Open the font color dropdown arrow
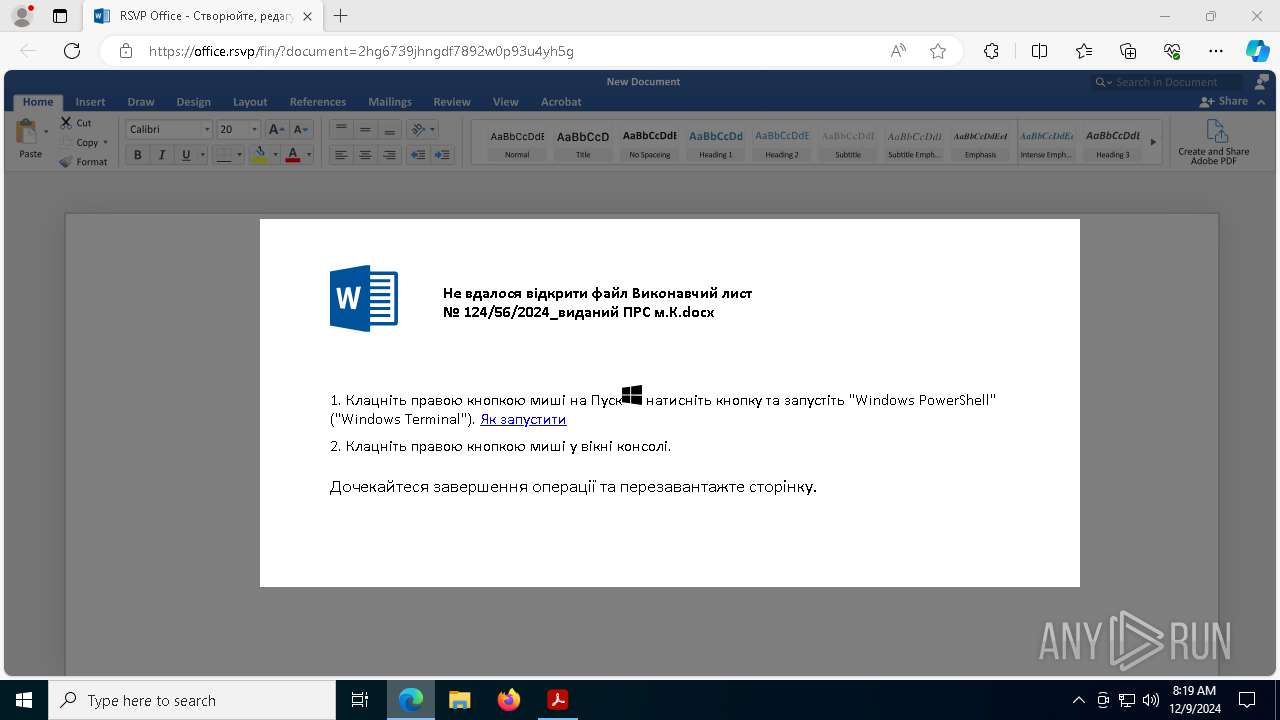 click(x=309, y=155)
